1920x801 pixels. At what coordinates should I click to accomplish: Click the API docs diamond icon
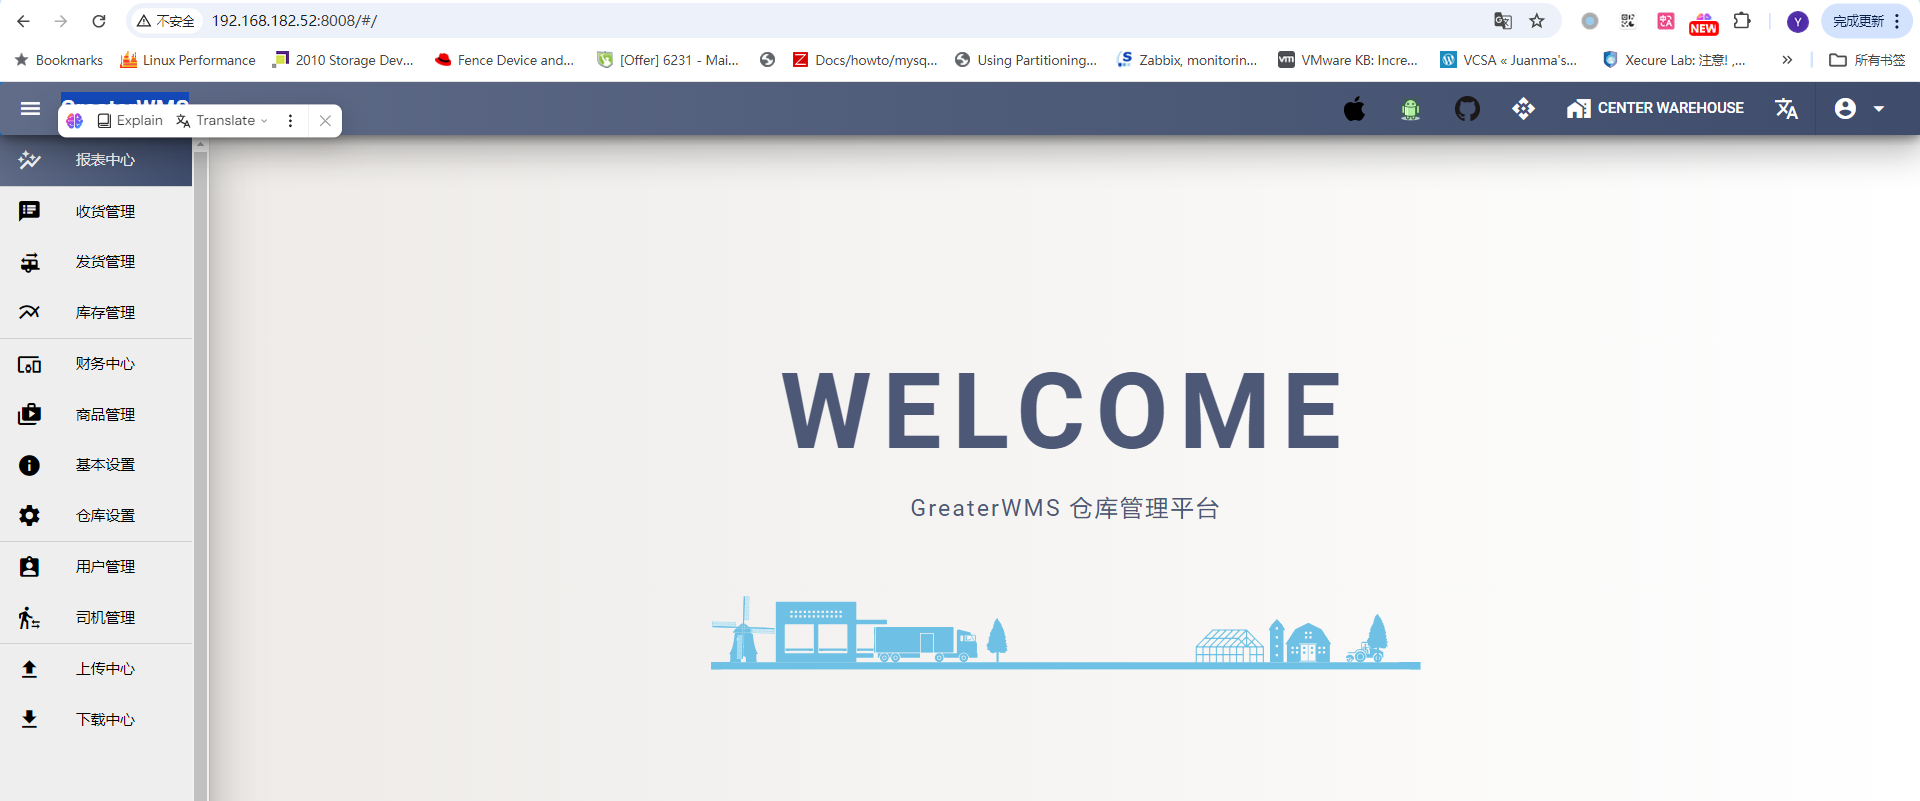click(x=1523, y=108)
